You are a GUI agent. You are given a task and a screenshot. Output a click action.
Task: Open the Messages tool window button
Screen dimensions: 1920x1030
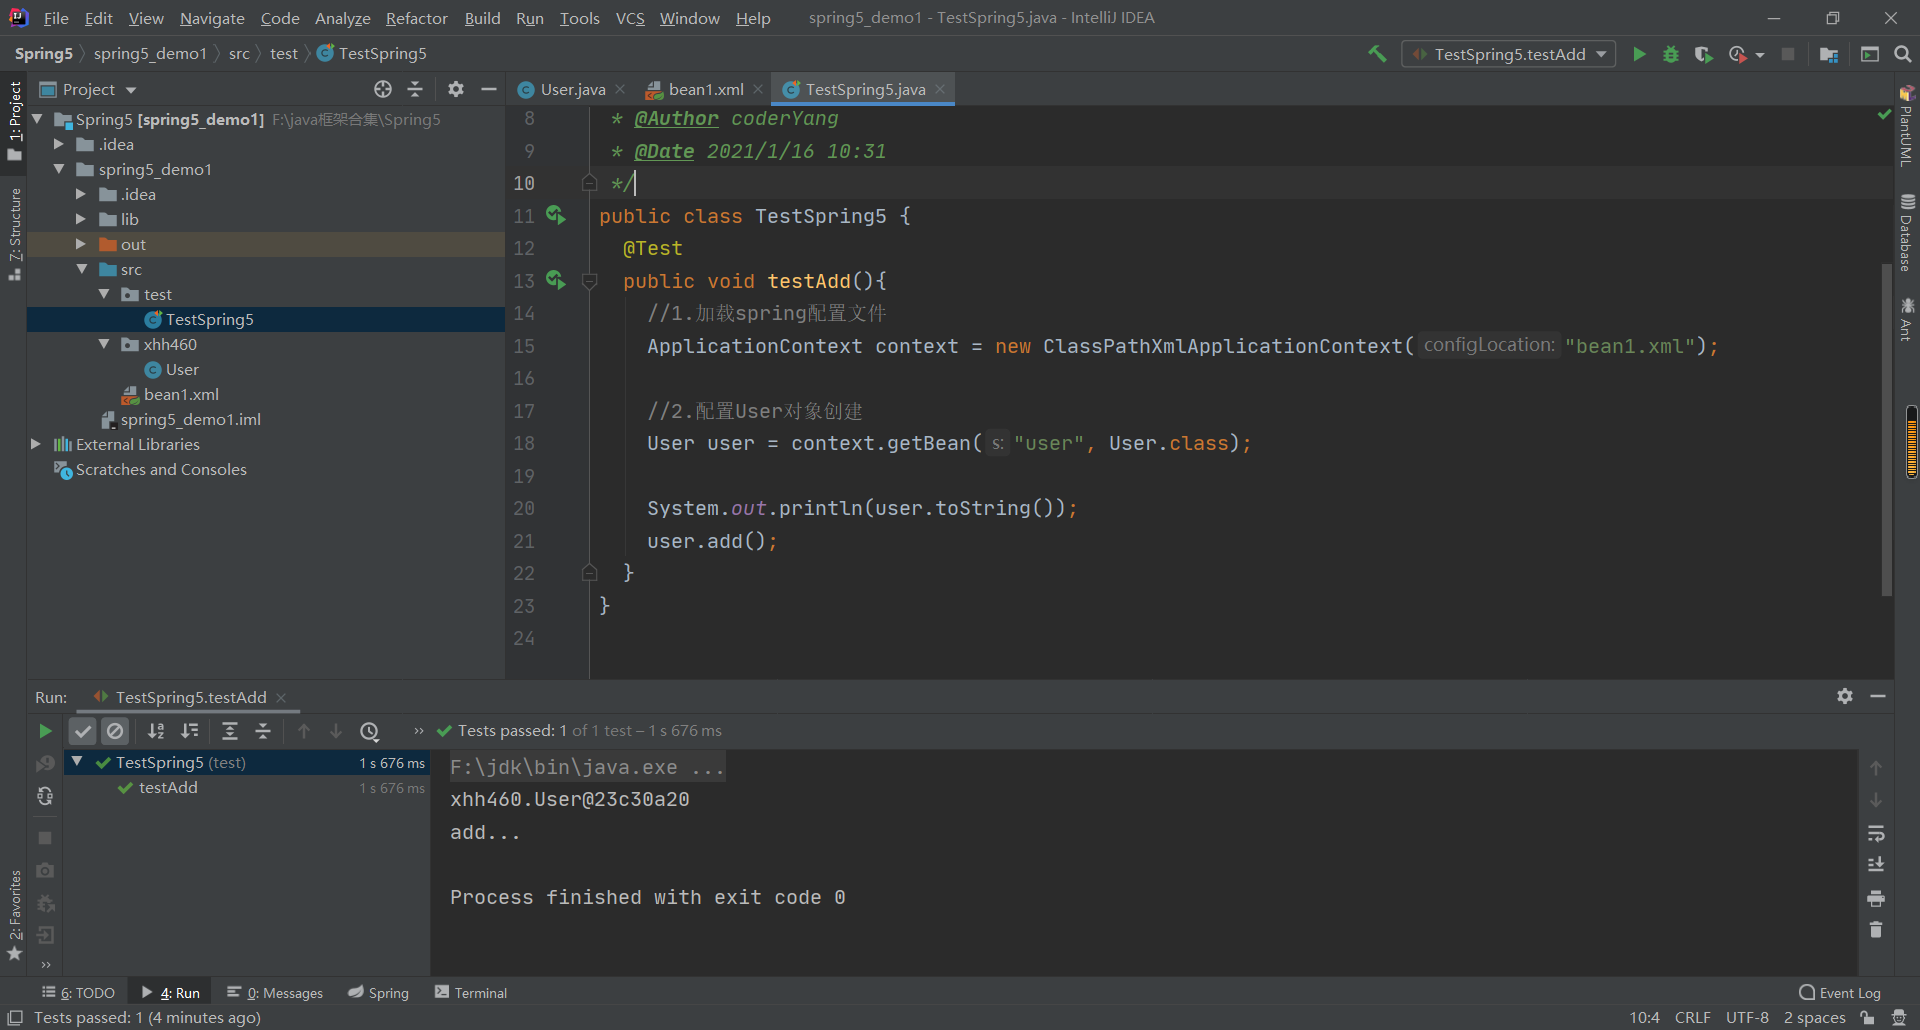coord(275,992)
